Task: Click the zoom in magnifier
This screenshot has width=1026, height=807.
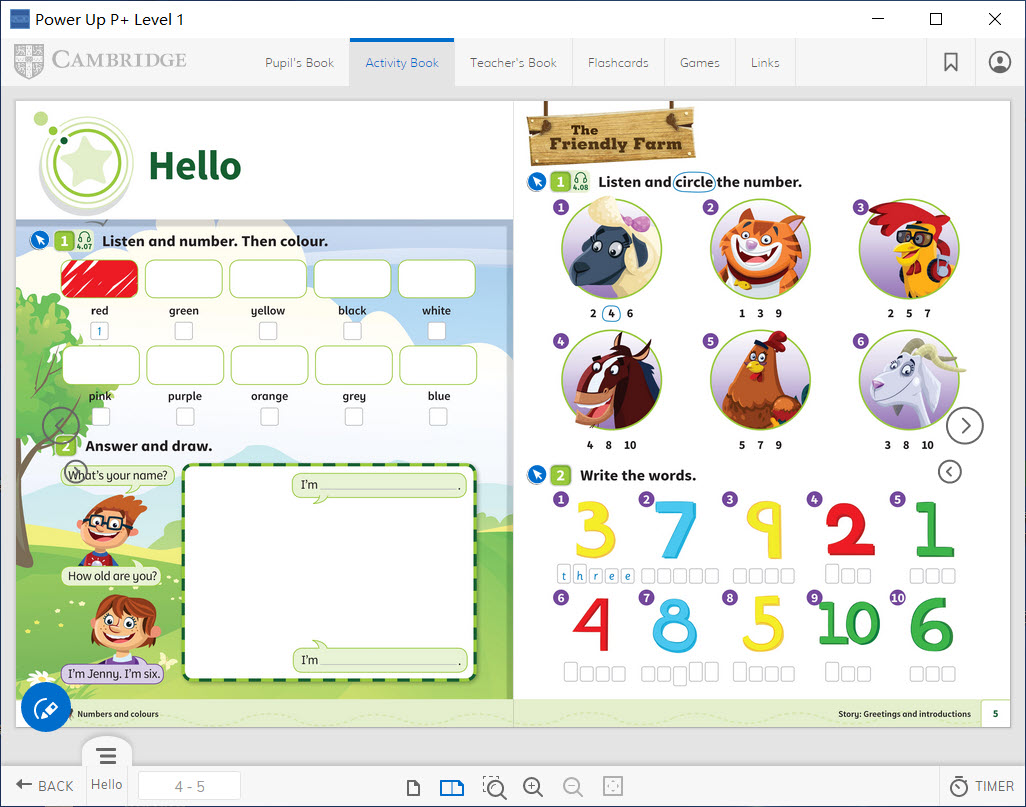Action: tap(533, 787)
